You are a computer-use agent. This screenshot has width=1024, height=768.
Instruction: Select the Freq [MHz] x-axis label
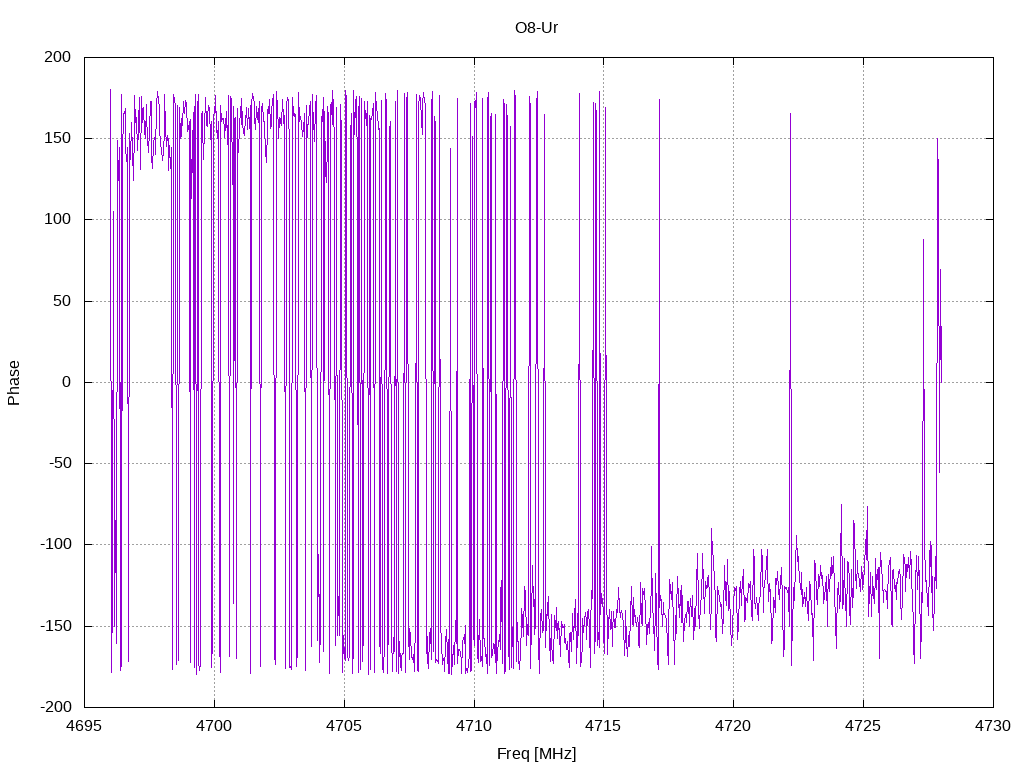(536, 753)
